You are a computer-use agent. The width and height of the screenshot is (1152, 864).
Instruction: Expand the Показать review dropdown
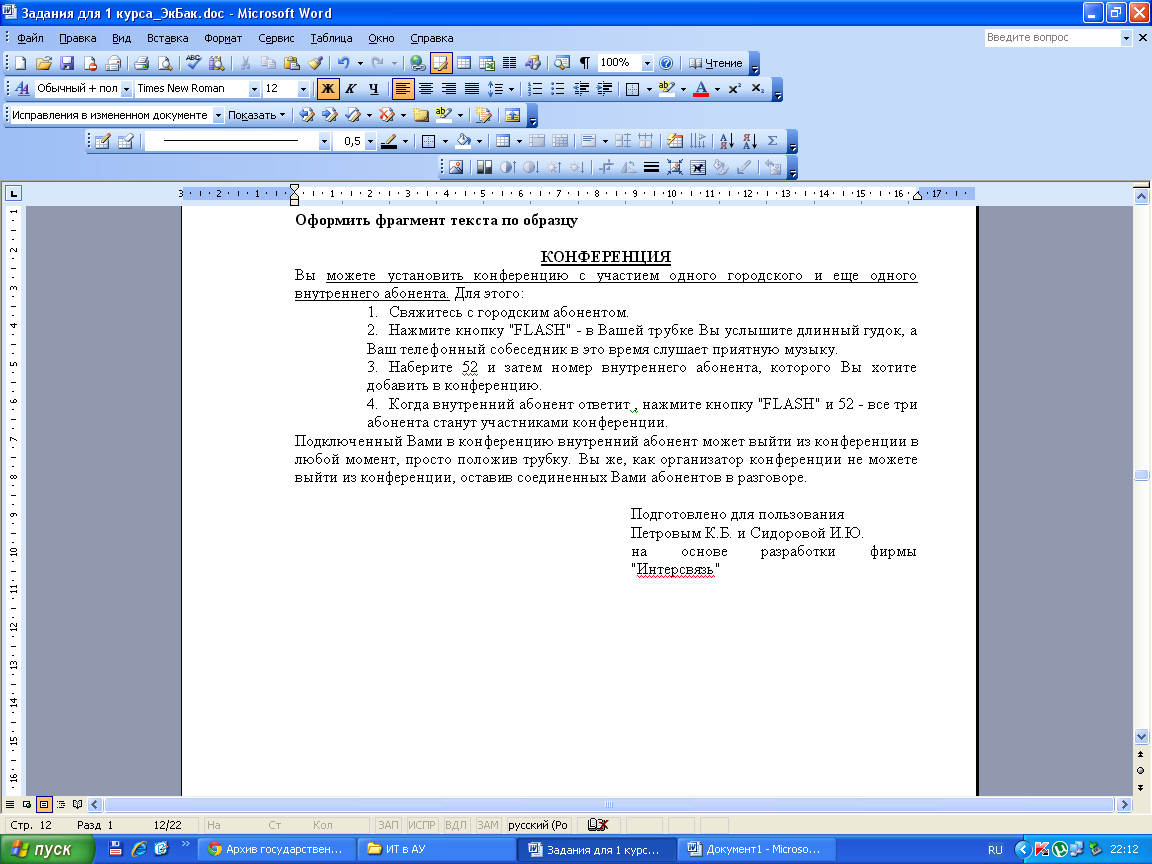(256, 115)
